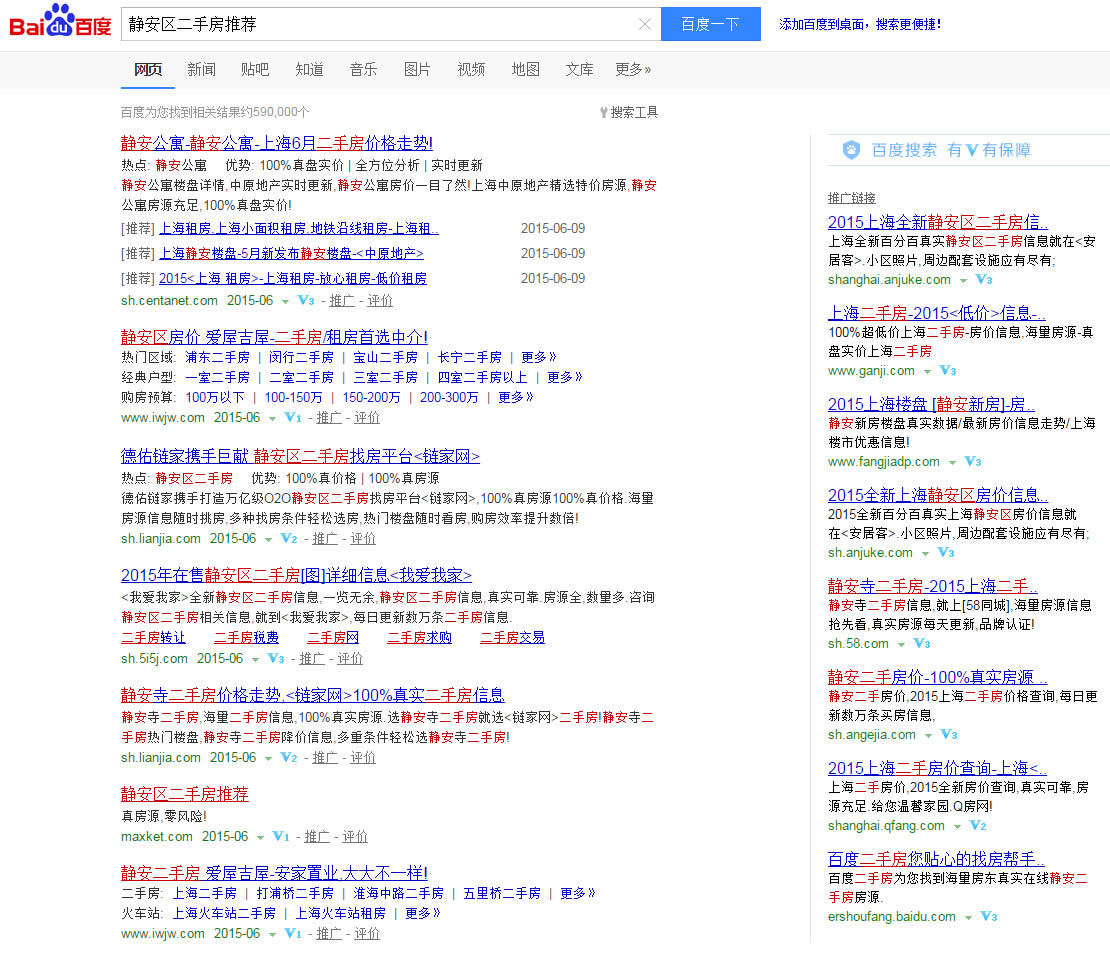The height and width of the screenshot is (959, 1110).
Task: Switch to the 贴吧 tab
Action: [x=256, y=69]
